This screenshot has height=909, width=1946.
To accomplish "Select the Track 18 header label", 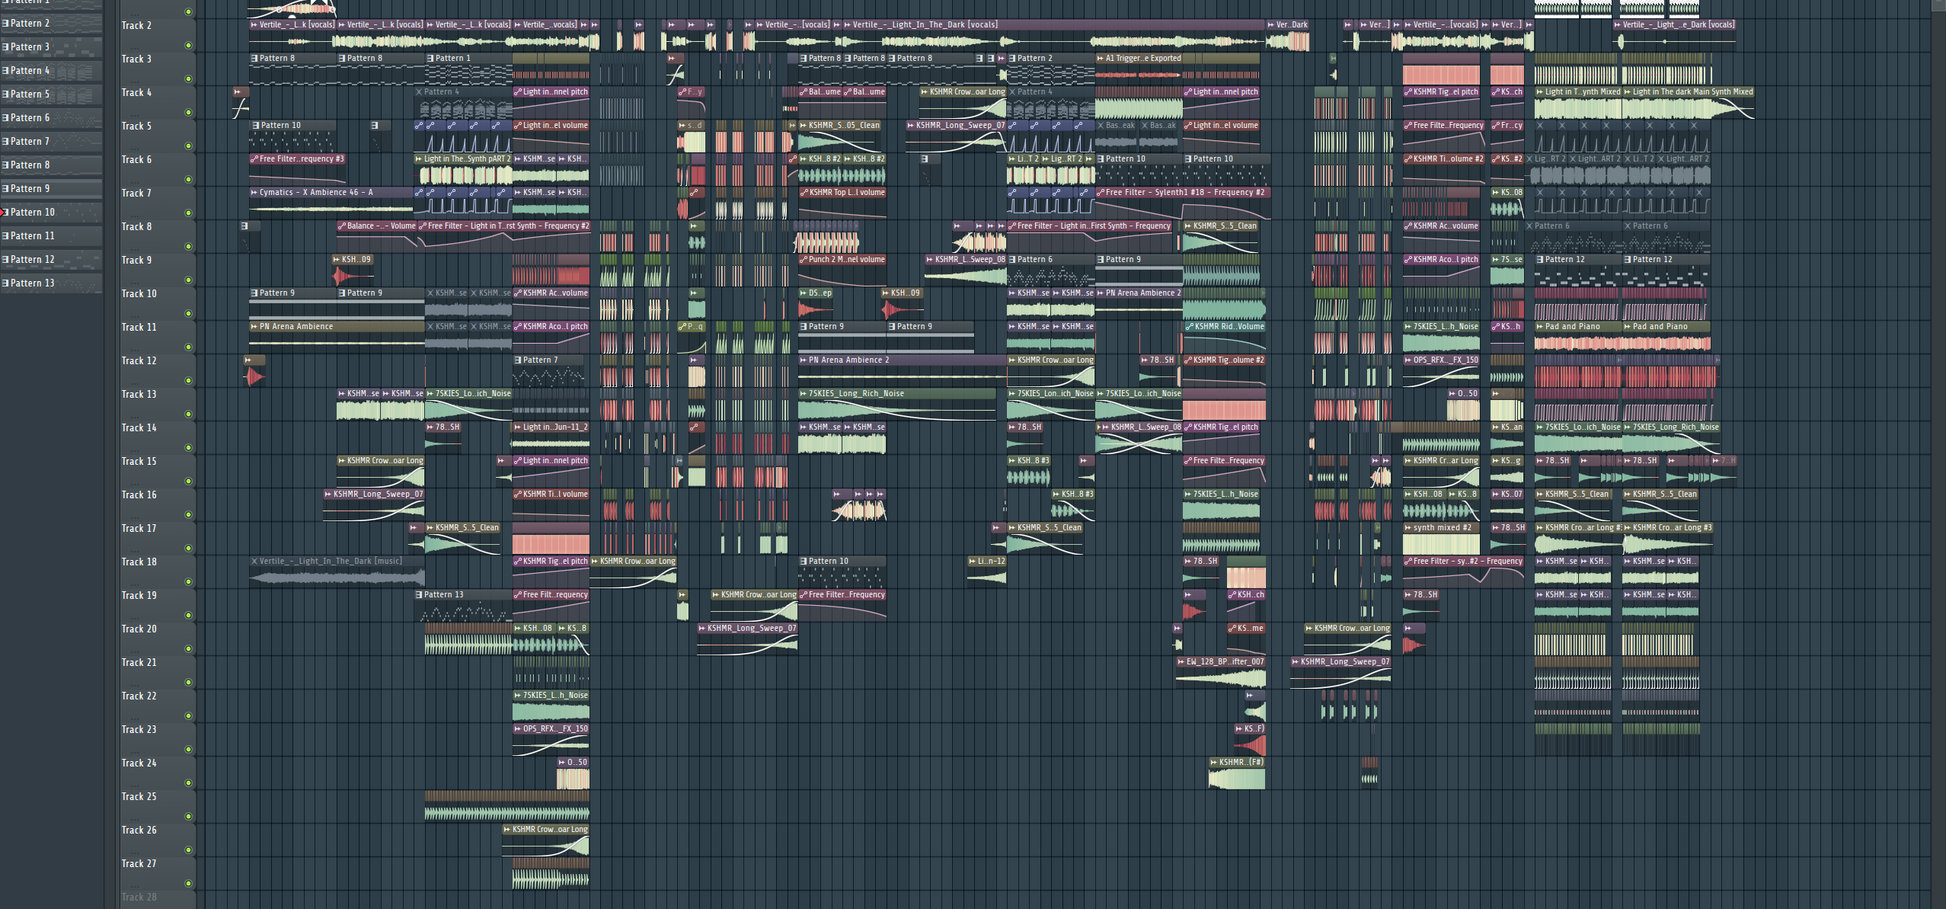I will [x=139, y=561].
